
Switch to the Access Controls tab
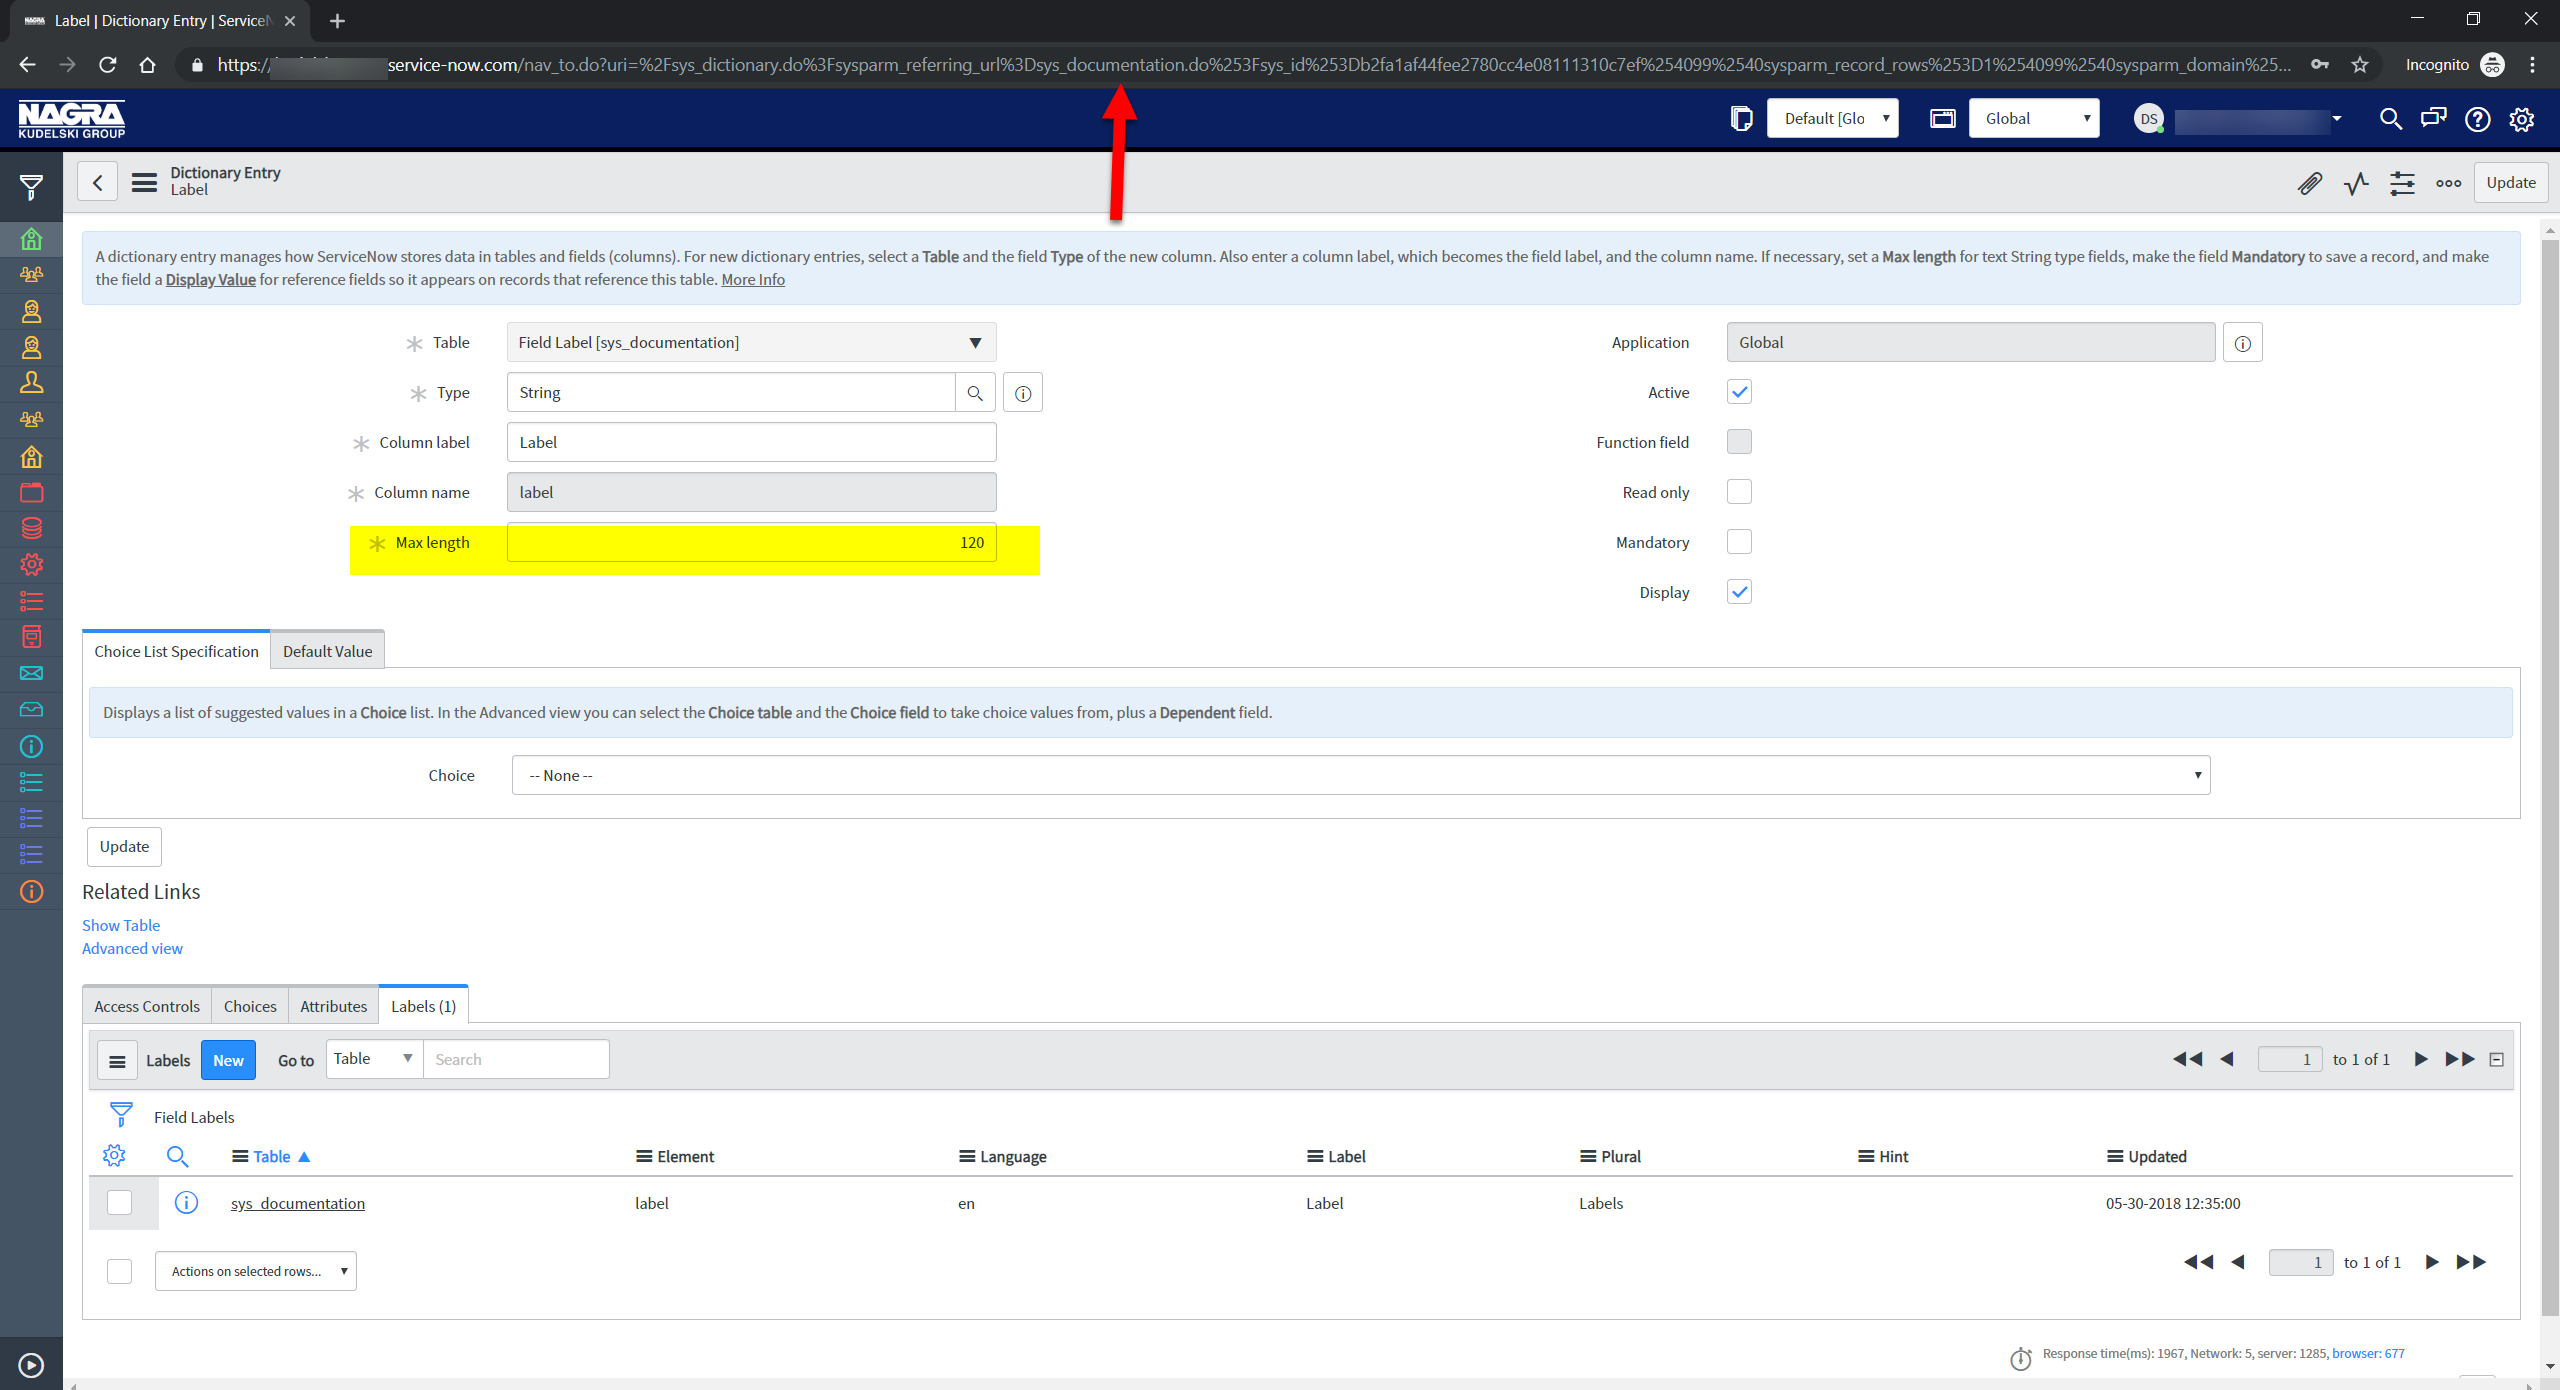click(x=147, y=1006)
